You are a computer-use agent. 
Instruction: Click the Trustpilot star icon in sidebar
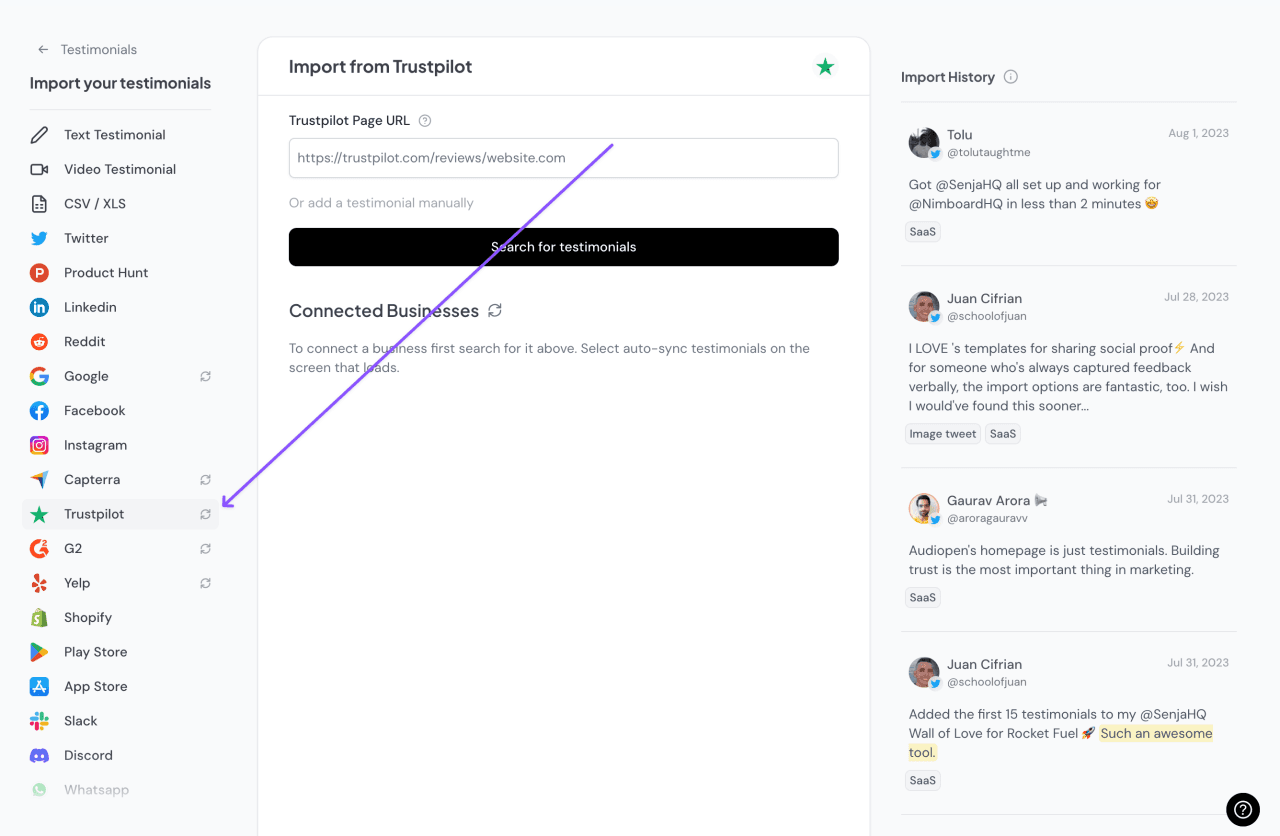click(x=39, y=514)
